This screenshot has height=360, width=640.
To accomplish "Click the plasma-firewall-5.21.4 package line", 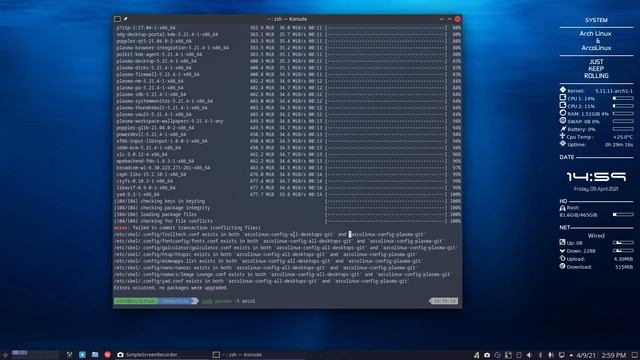I will click(158, 74).
